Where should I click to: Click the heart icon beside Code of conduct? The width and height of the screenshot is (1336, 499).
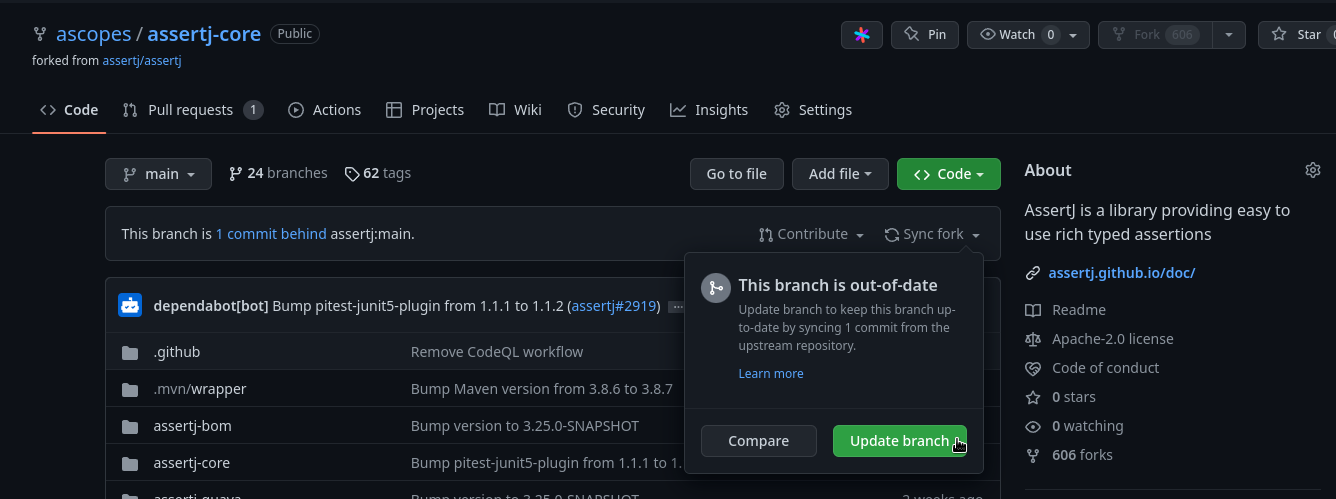tap(1033, 368)
